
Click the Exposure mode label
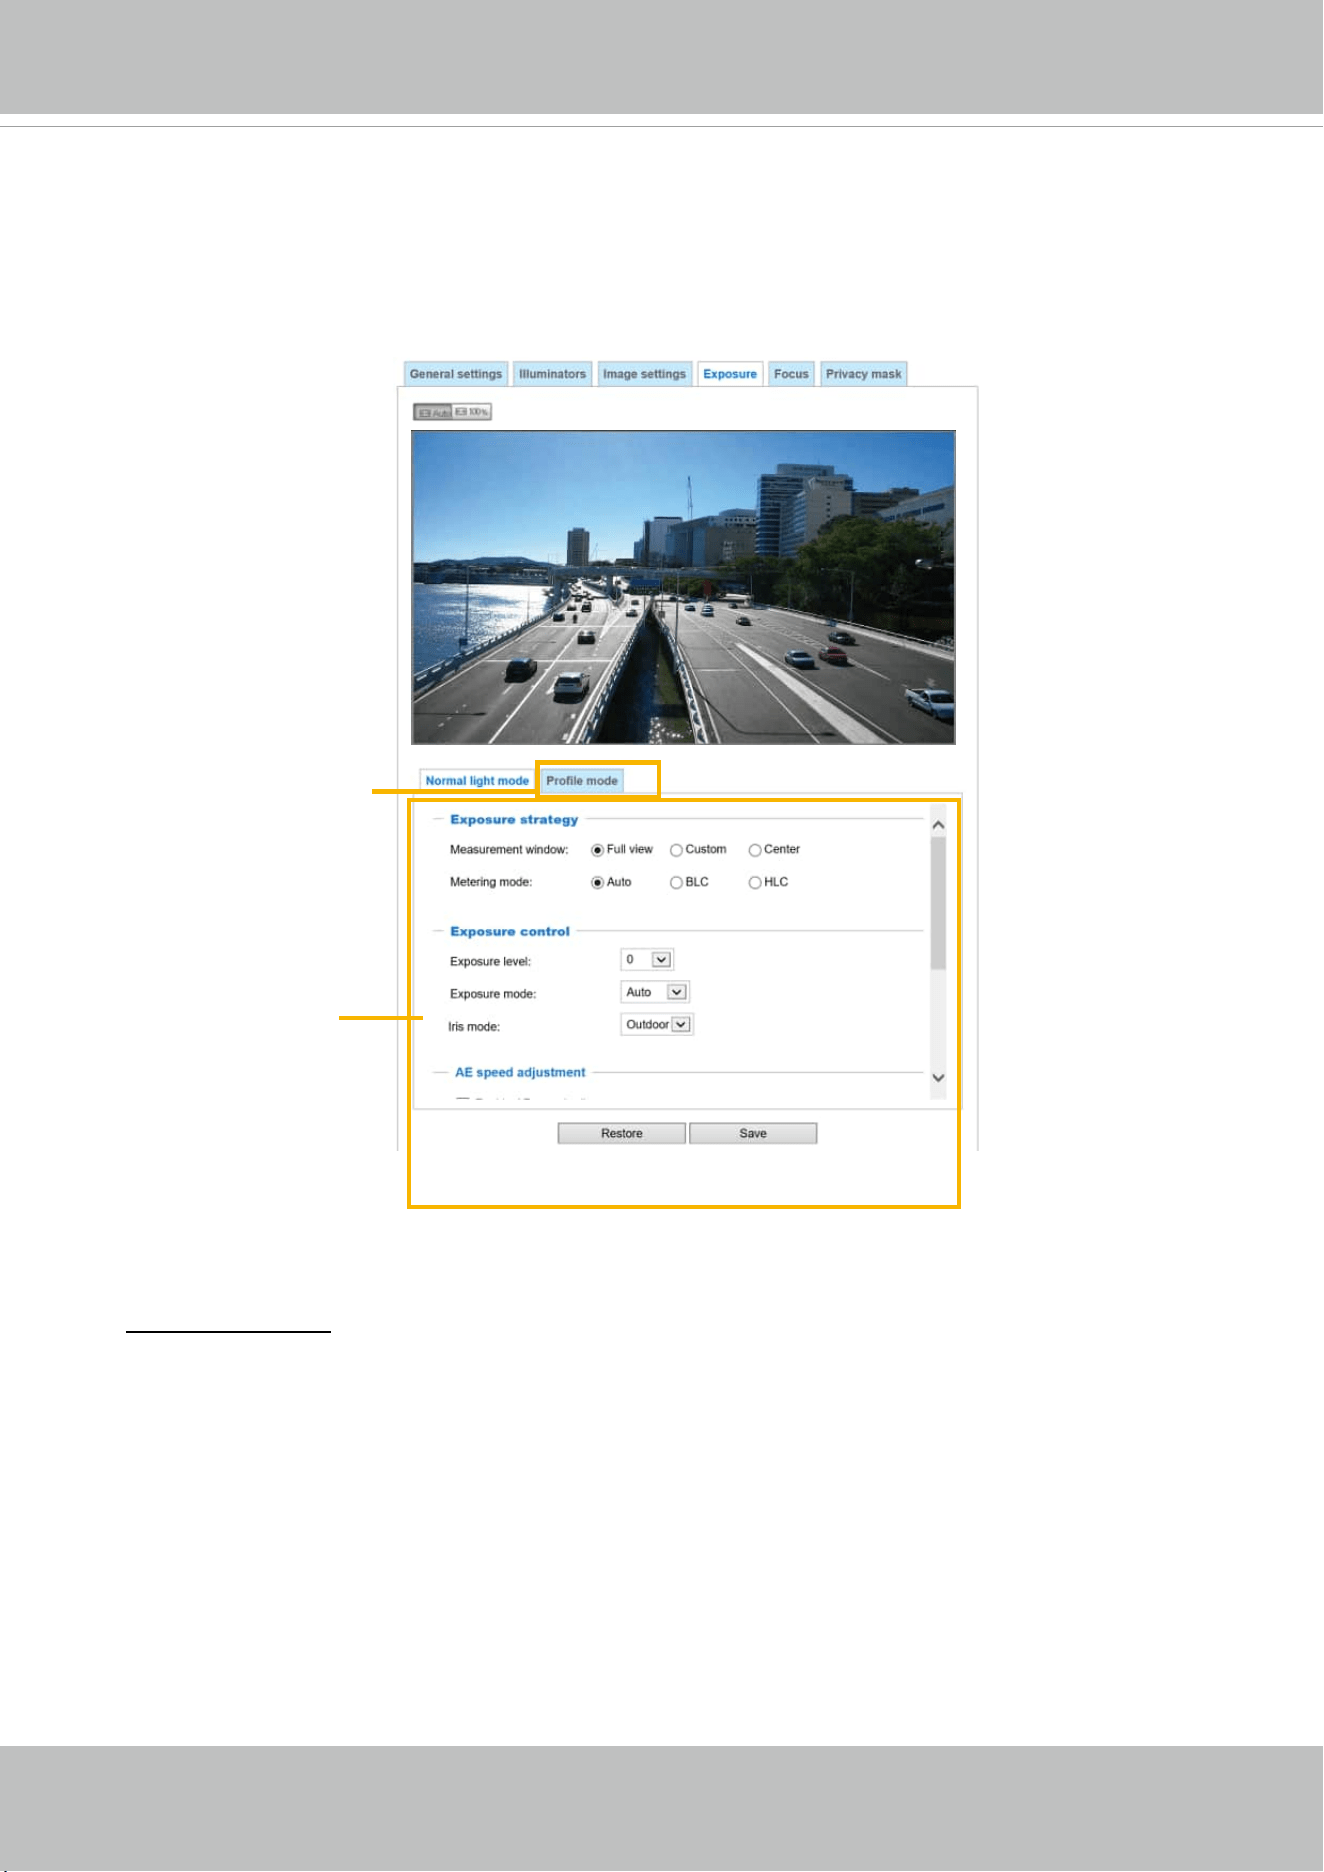(493, 994)
